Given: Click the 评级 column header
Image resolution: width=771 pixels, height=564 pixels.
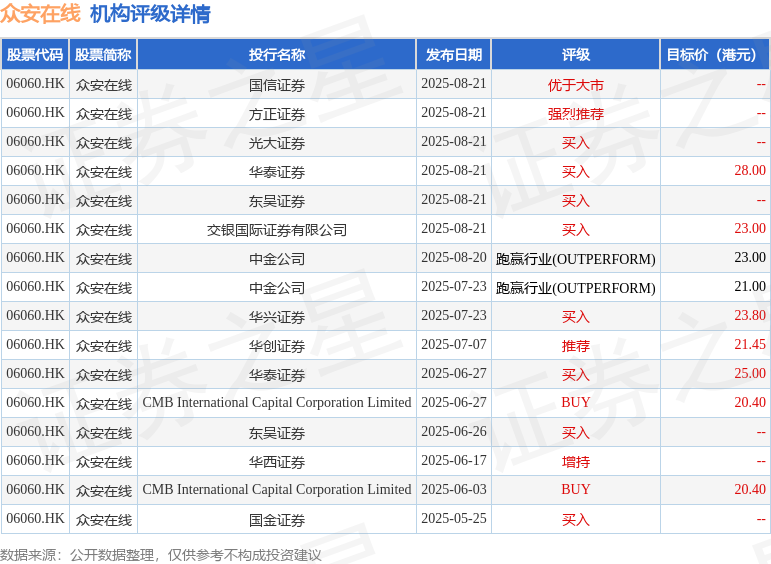Looking at the screenshot, I should (x=576, y=55).
